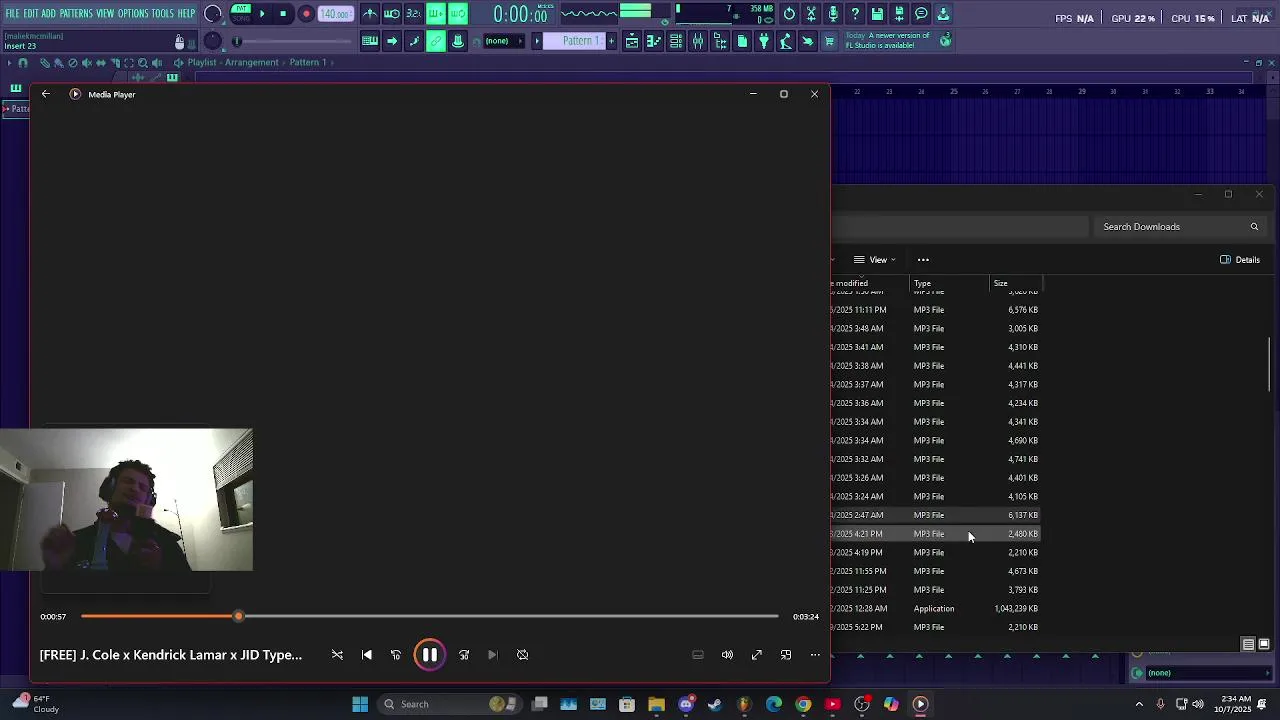
Task: Go back in Media Player
Action: click(x=45, y=94)
